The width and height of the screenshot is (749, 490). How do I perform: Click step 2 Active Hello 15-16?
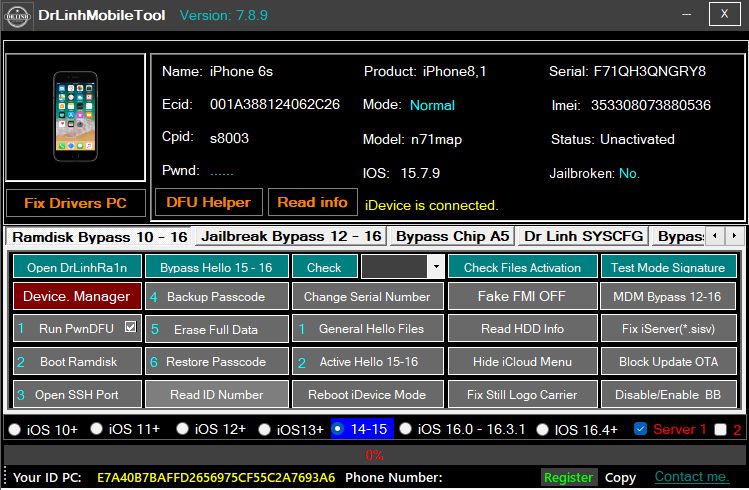[x=367, y=362]
